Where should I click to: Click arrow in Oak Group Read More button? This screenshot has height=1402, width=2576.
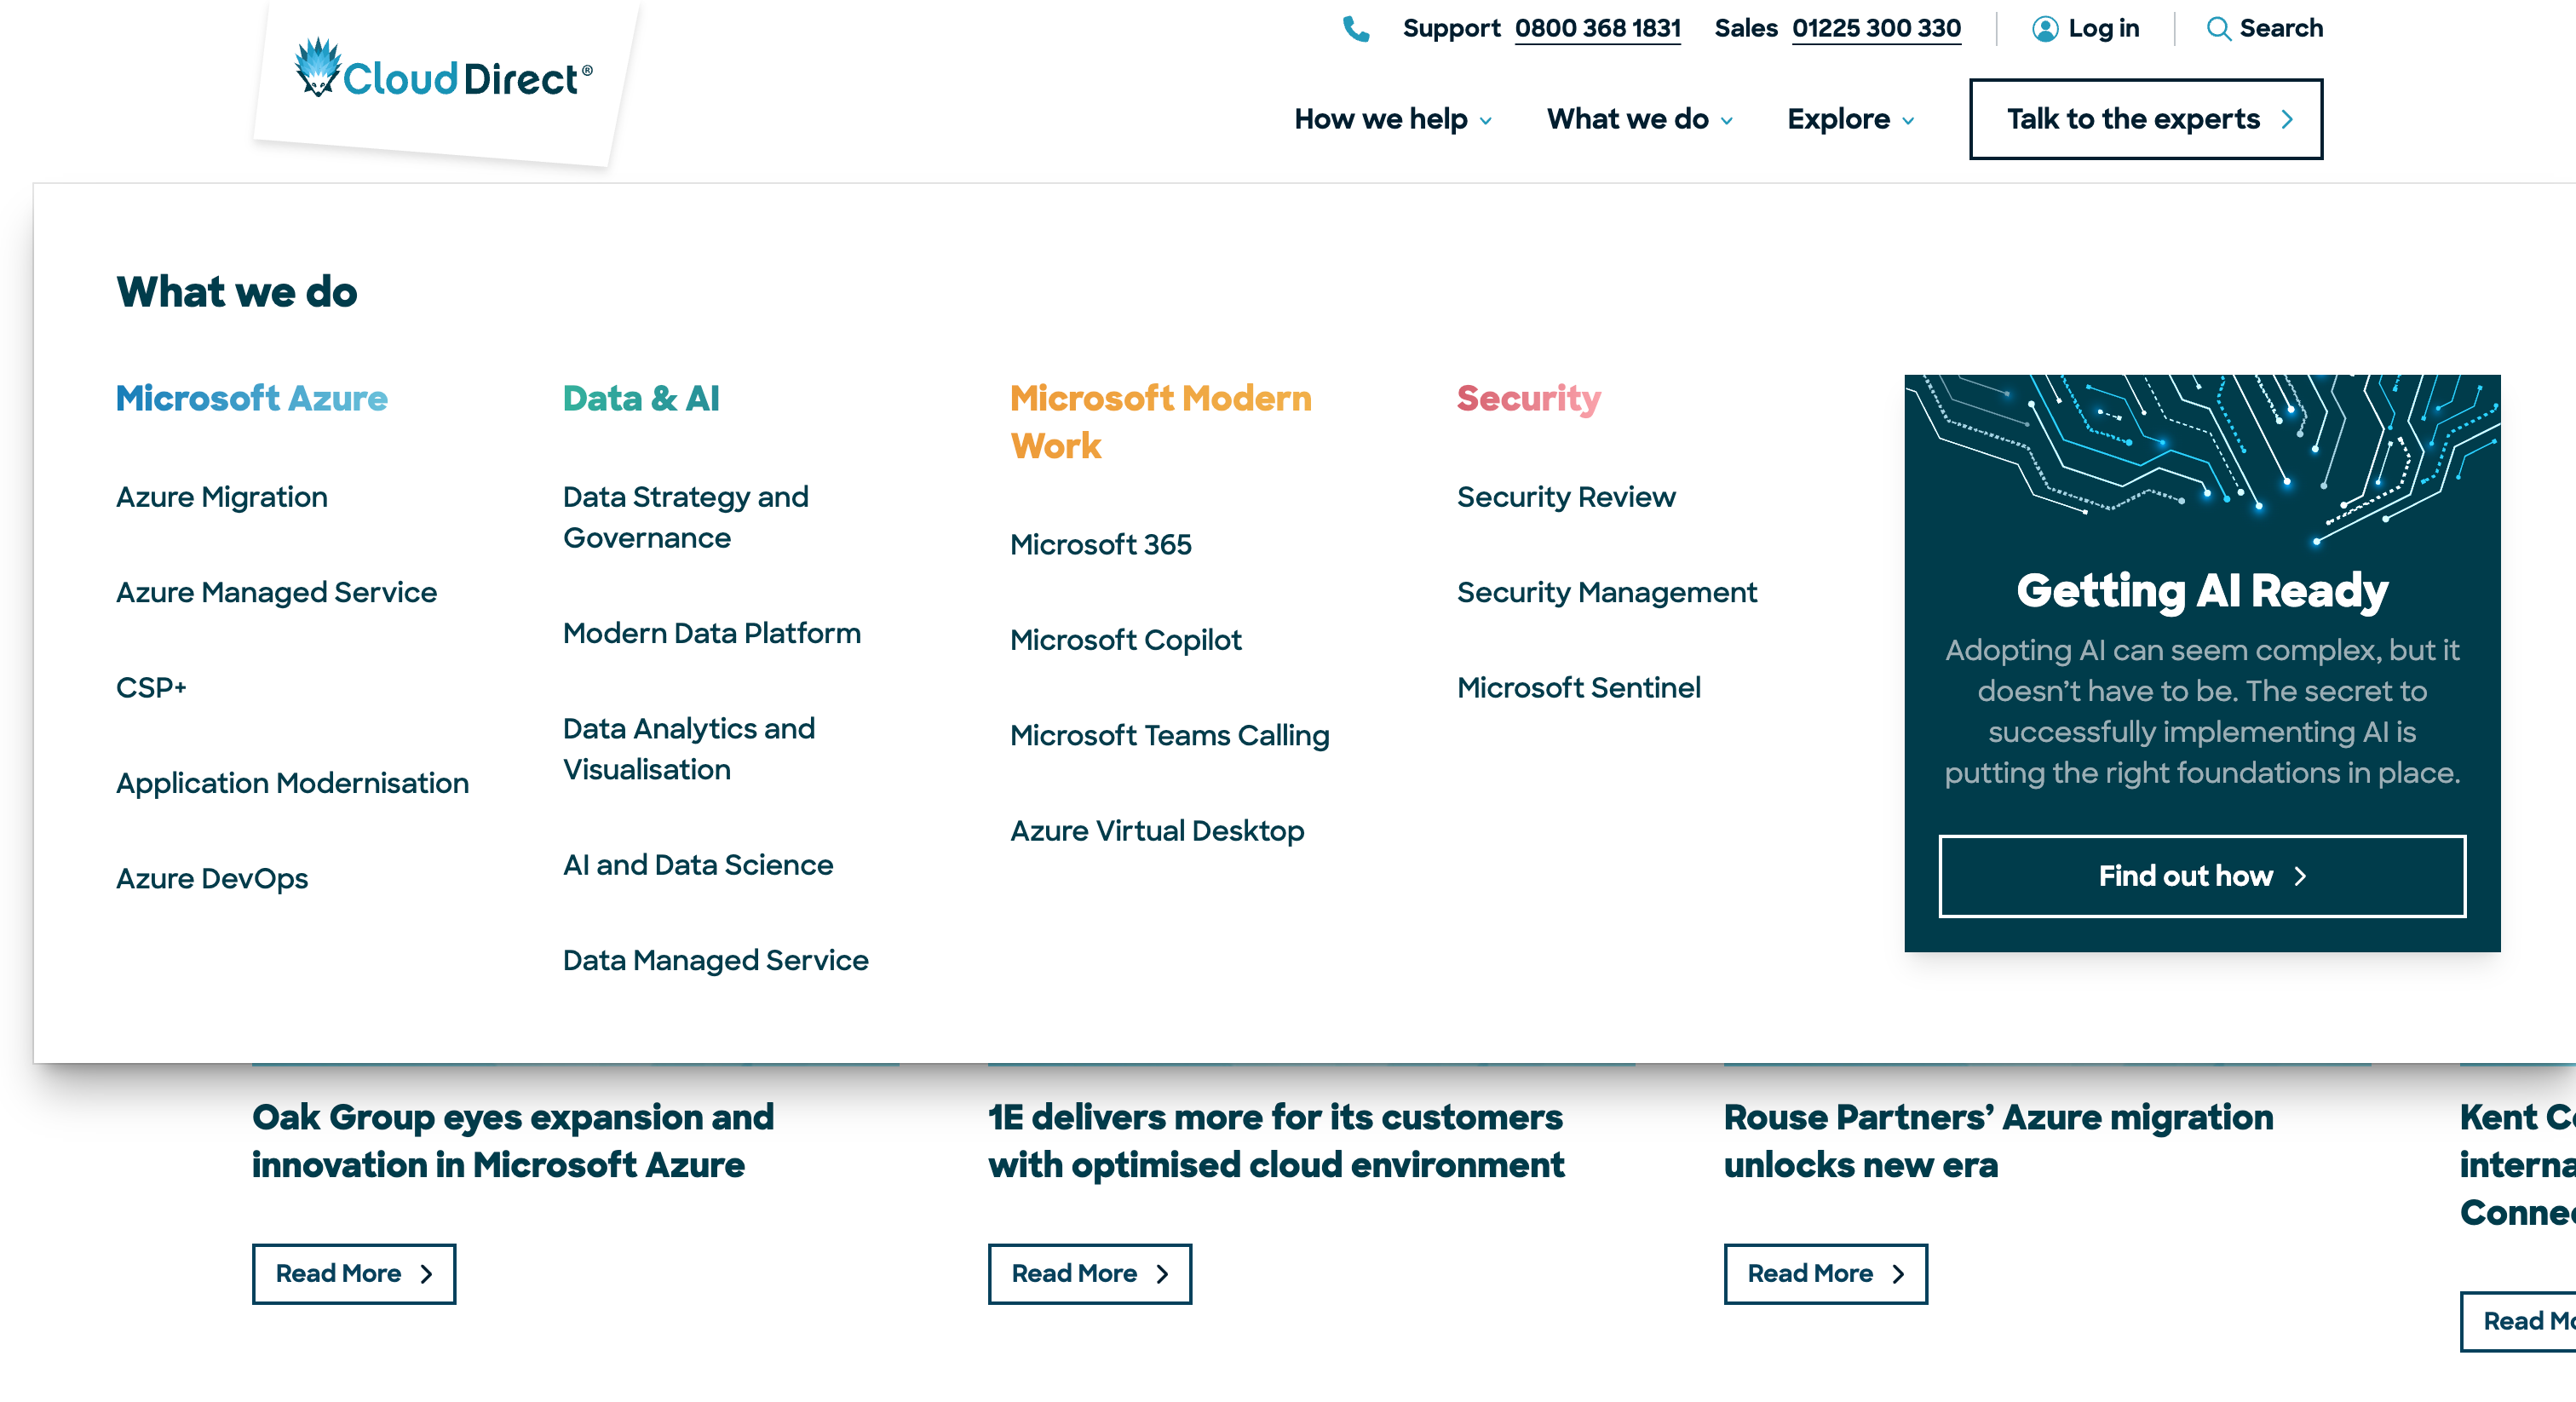(426, 1274)
